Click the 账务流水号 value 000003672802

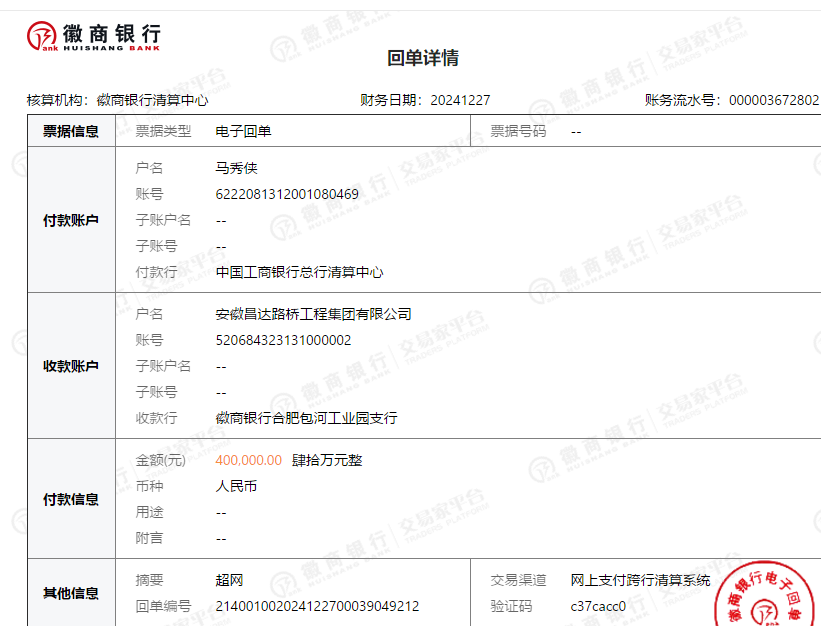click(x=773, y=100)
